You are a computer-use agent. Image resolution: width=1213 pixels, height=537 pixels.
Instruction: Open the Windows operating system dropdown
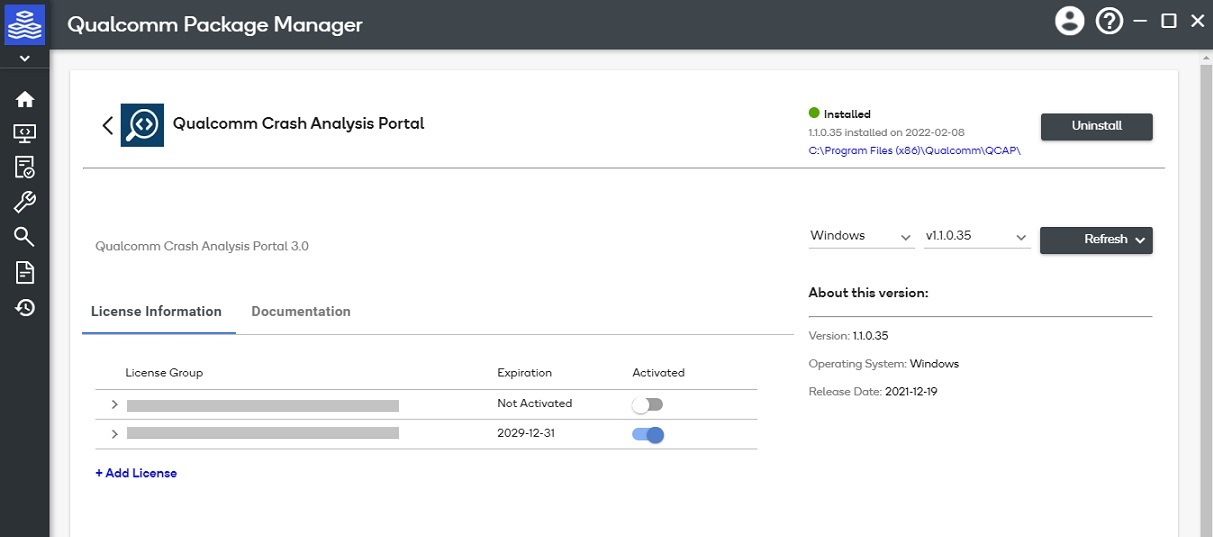coord(860,236)
